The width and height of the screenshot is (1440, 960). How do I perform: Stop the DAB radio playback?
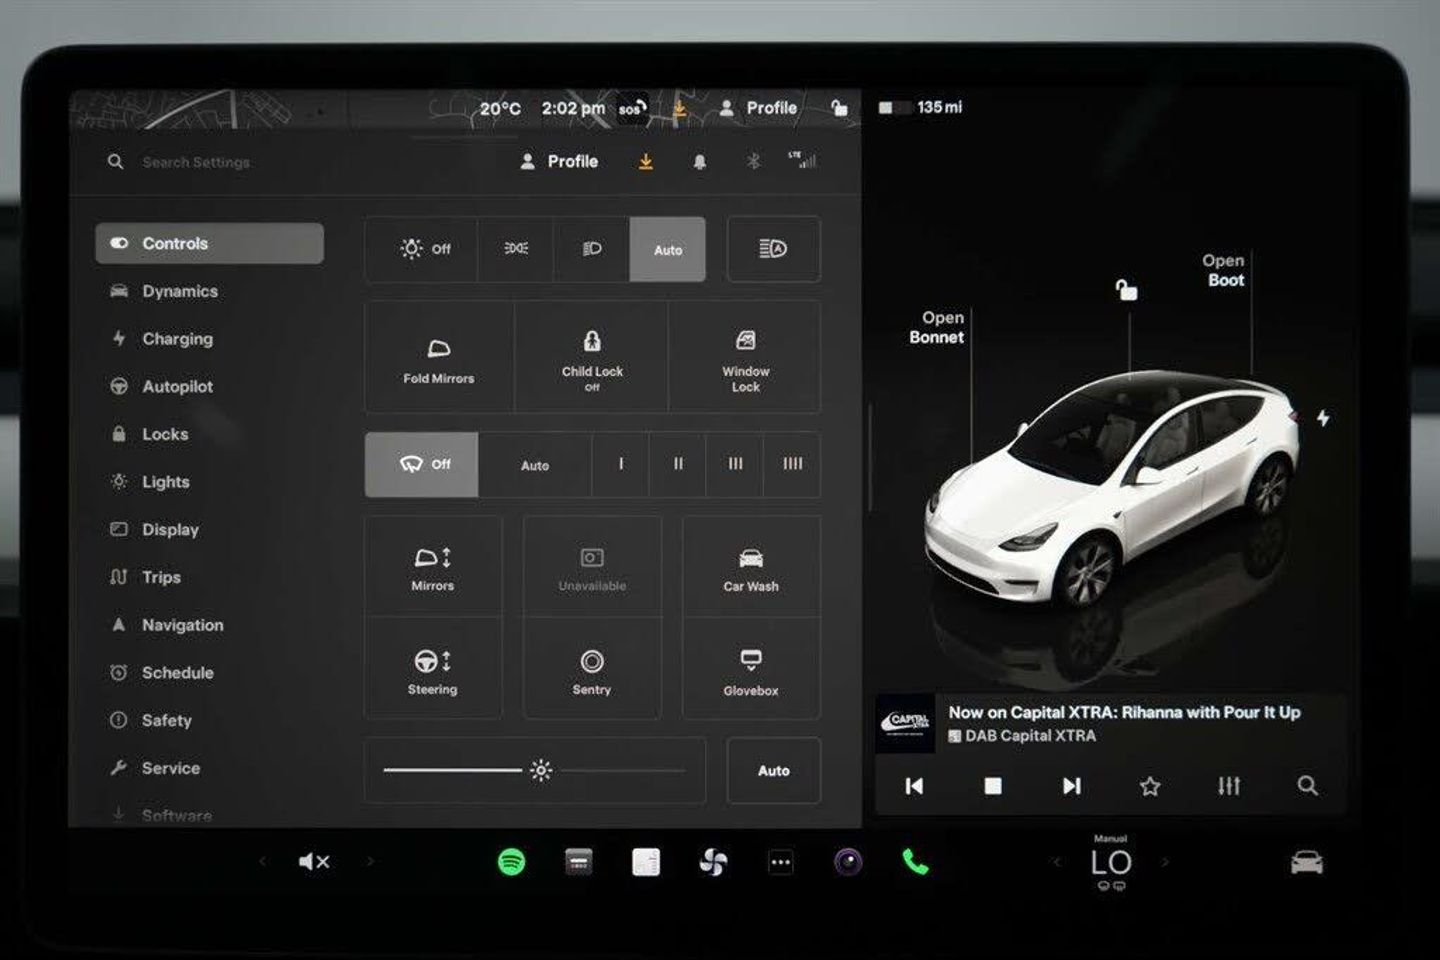(x=993, y=786)
